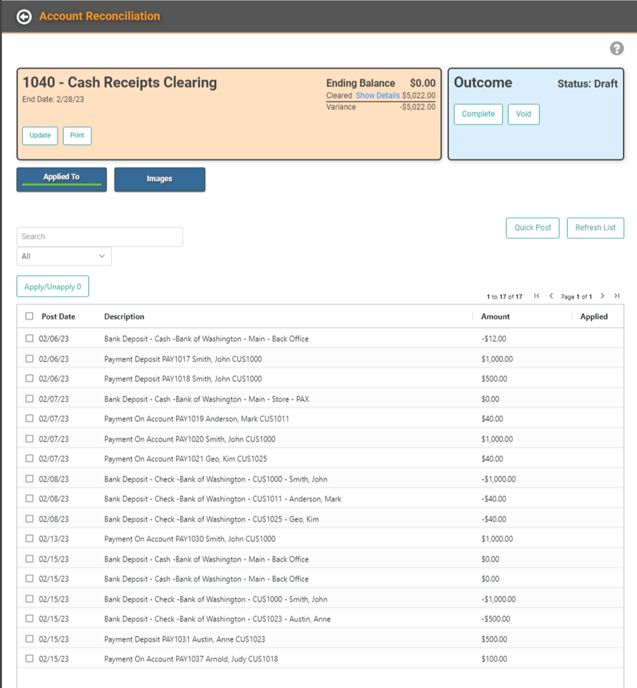Screen dimensions: 637x688
Task: Open the All filter dropdown
Action: [x=64, y=257]
